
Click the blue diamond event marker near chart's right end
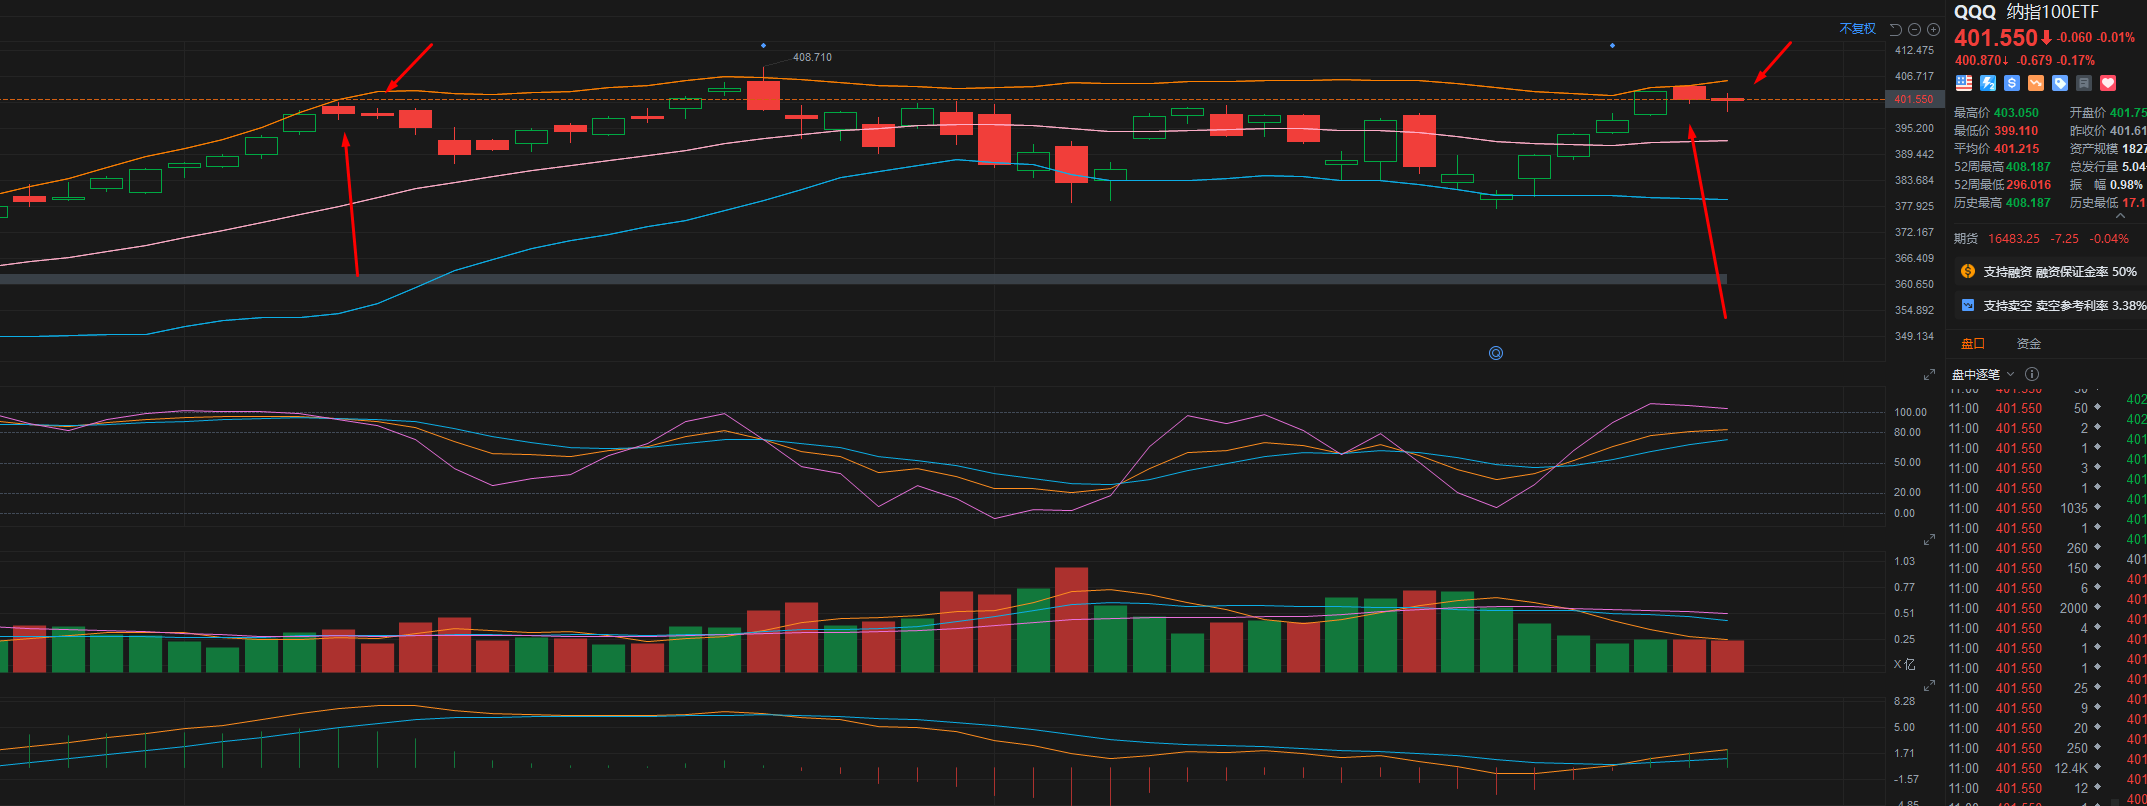pos(1612,45)
